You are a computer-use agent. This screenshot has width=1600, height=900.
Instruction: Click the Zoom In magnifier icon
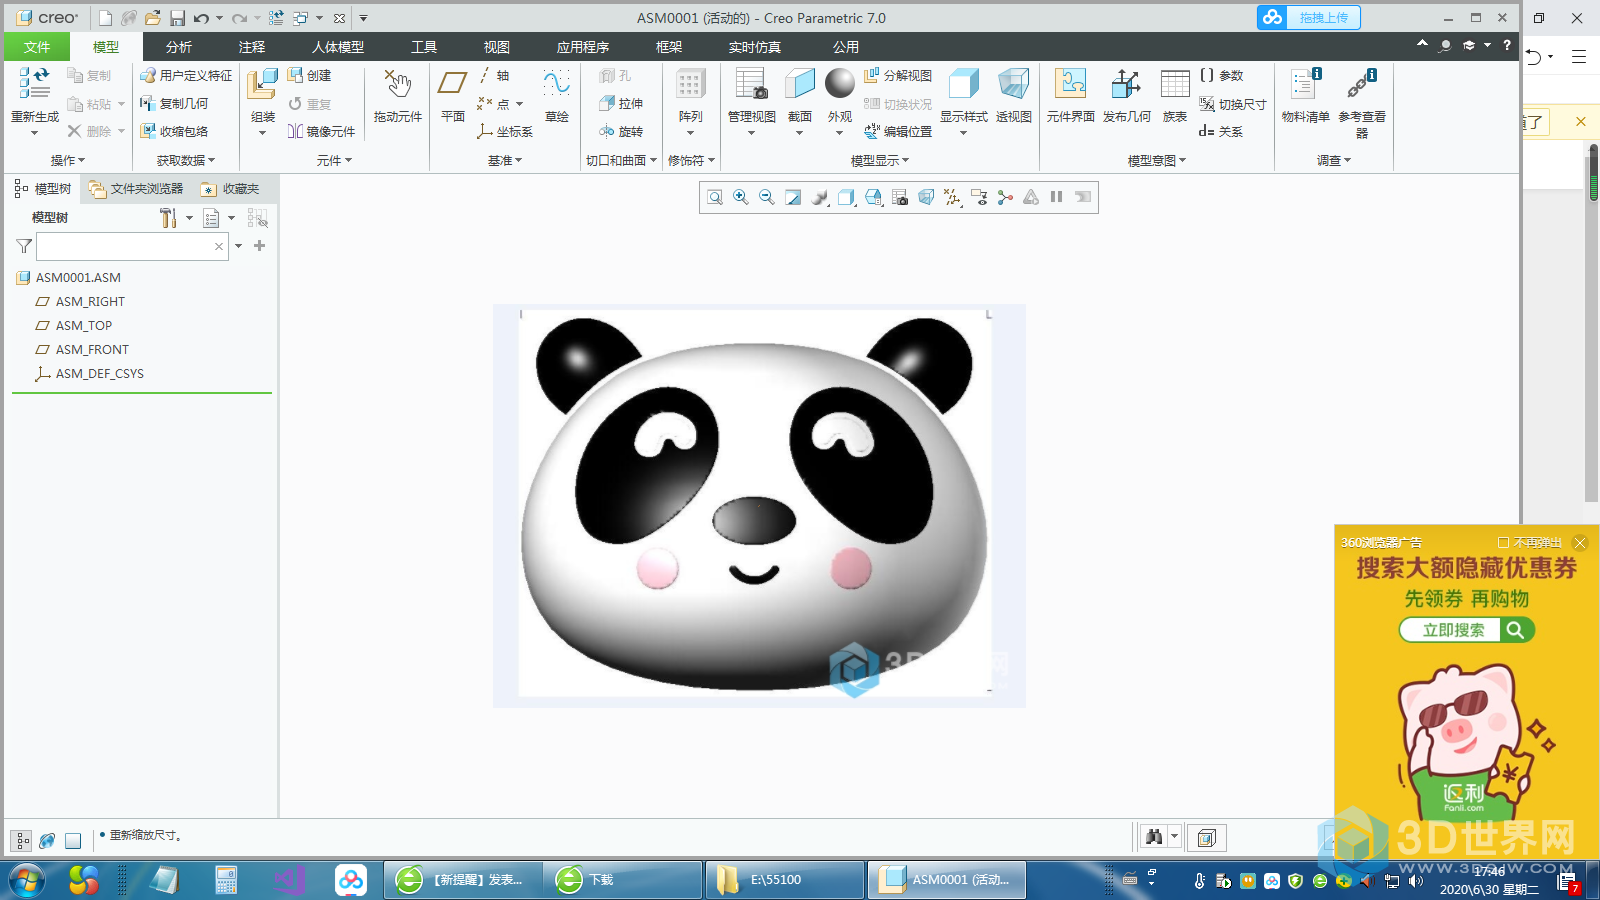tap(741, 197)
